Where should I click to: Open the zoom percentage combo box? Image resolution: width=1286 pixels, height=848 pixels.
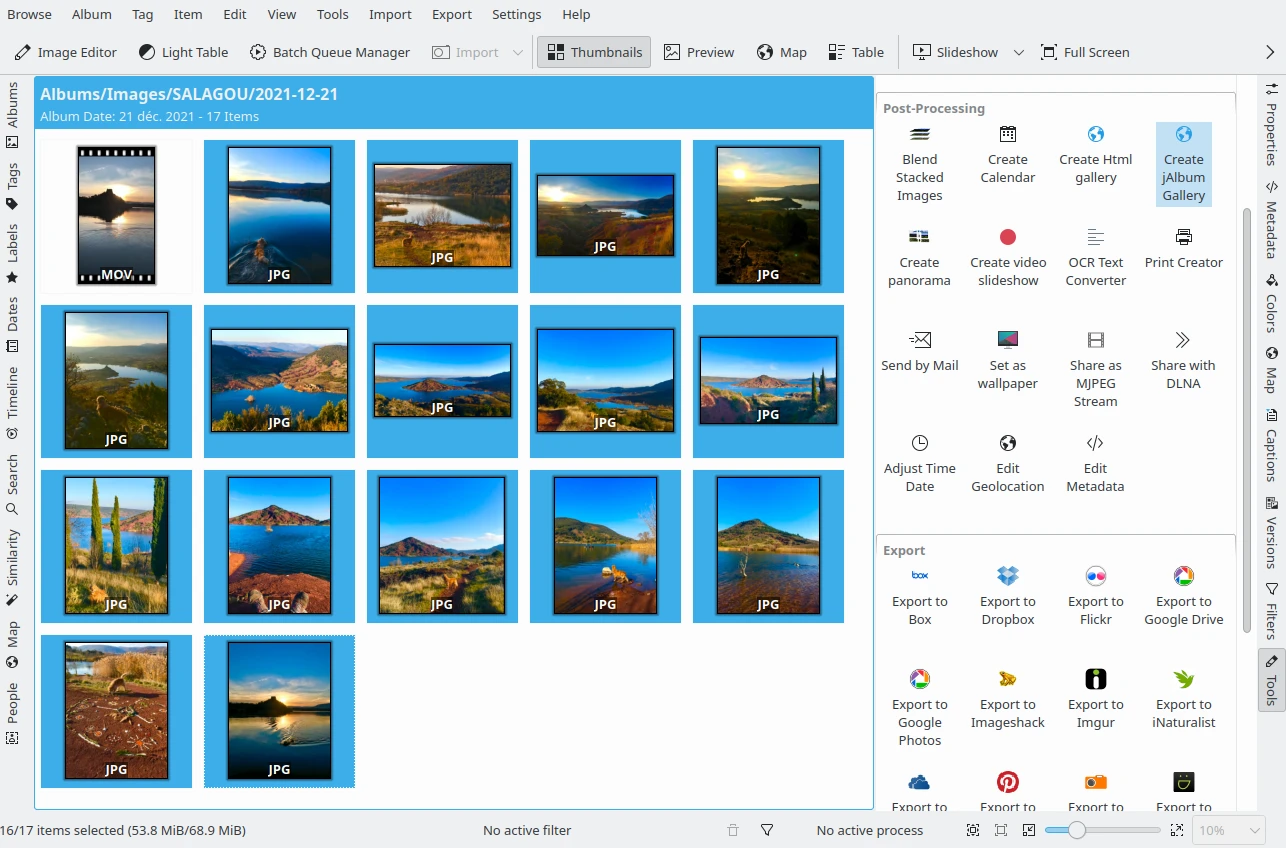(1229, 830)
